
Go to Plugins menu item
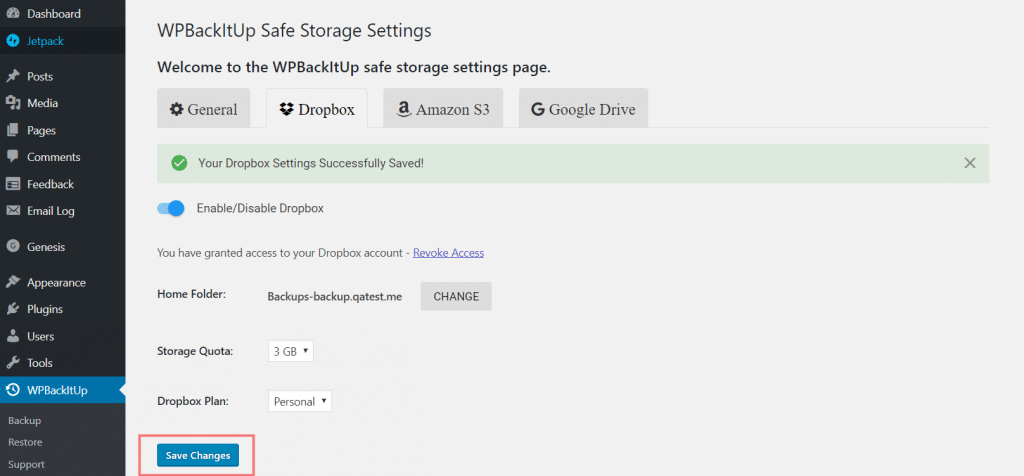pos(63,309)
